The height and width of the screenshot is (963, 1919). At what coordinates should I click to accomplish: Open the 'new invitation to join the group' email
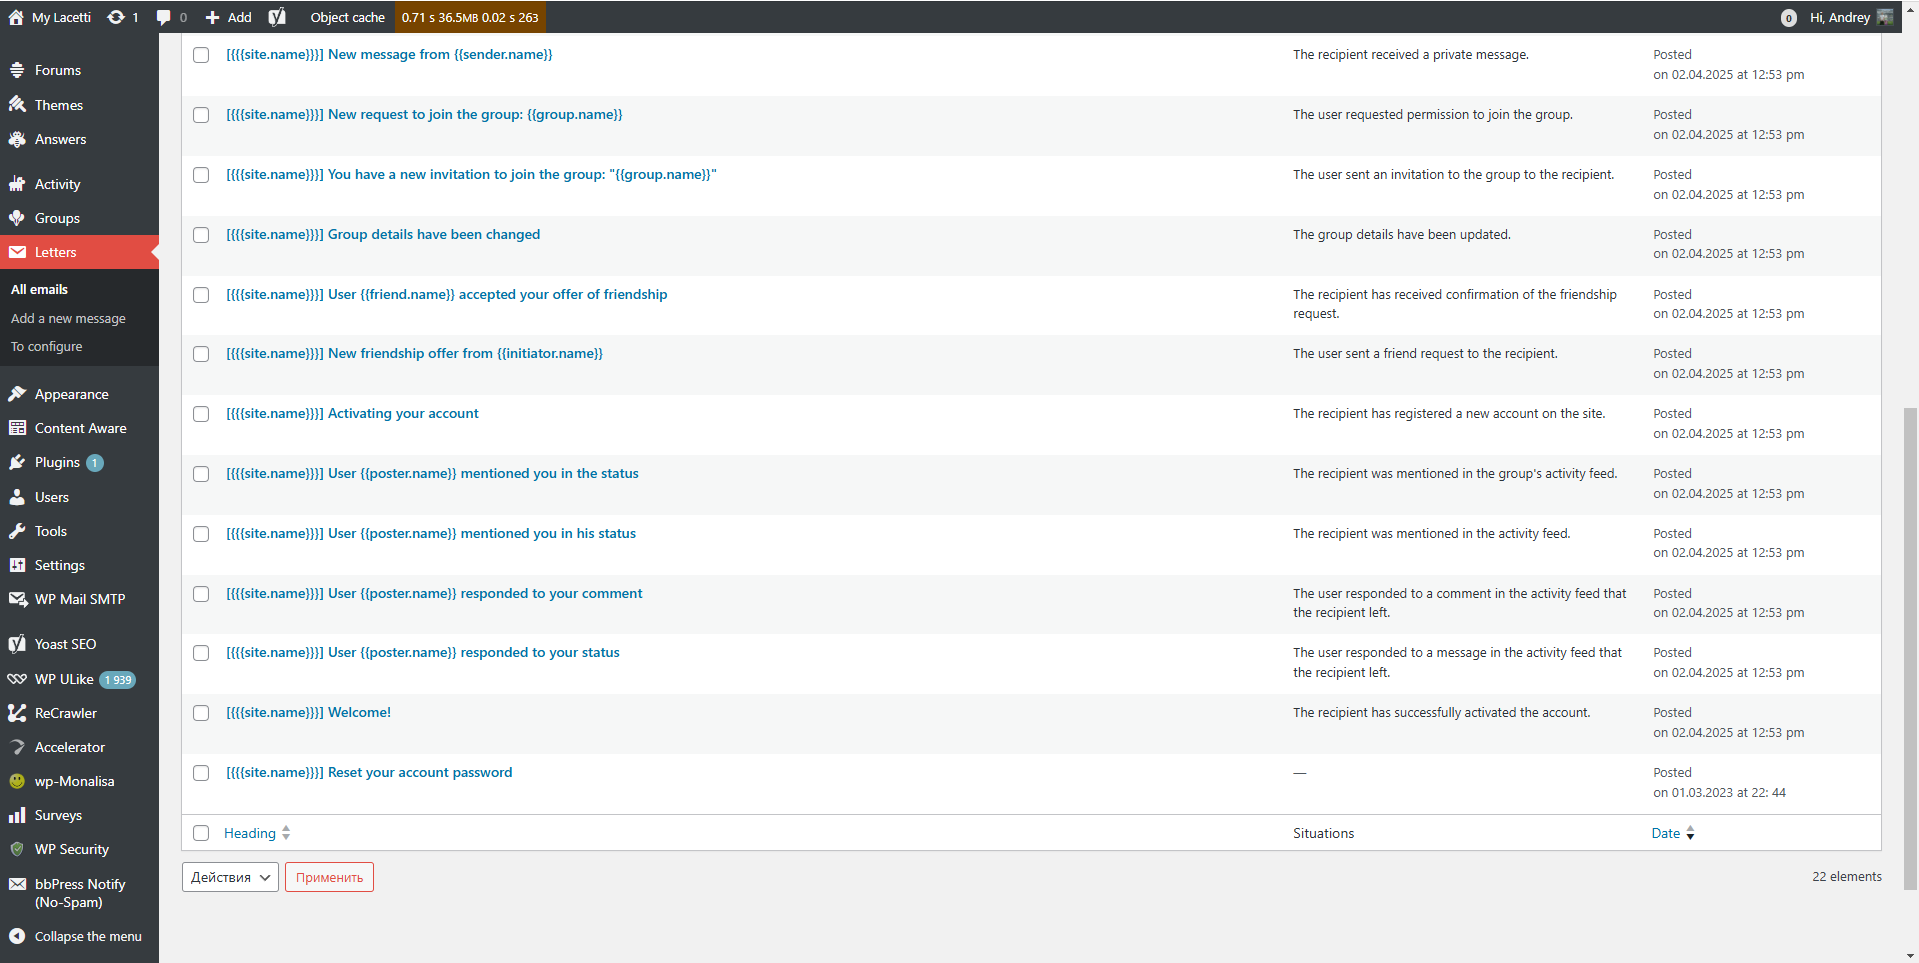tap(471, 175)
